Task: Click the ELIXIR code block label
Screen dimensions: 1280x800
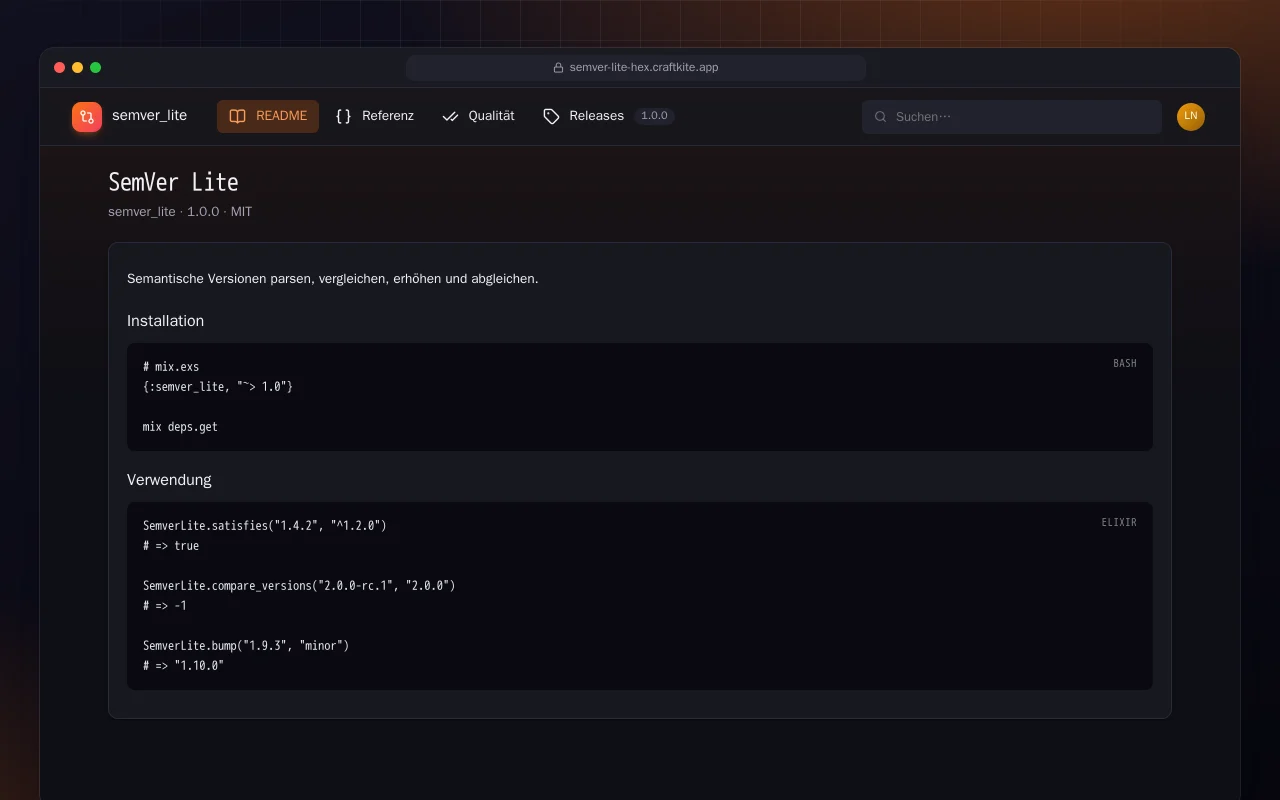Action: click(1119, 523)
